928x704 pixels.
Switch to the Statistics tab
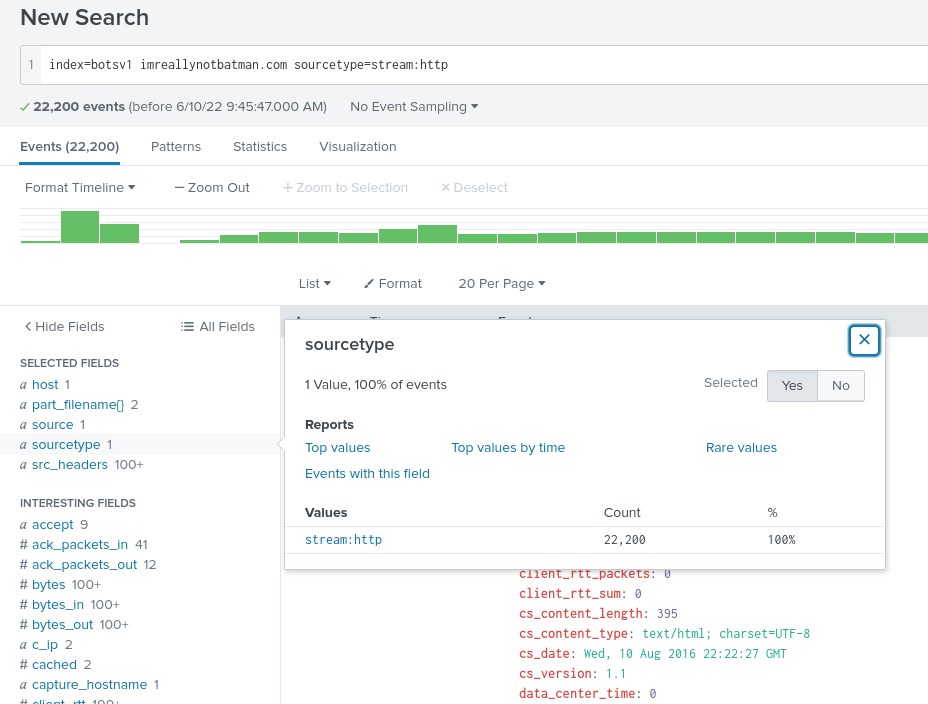260,147
